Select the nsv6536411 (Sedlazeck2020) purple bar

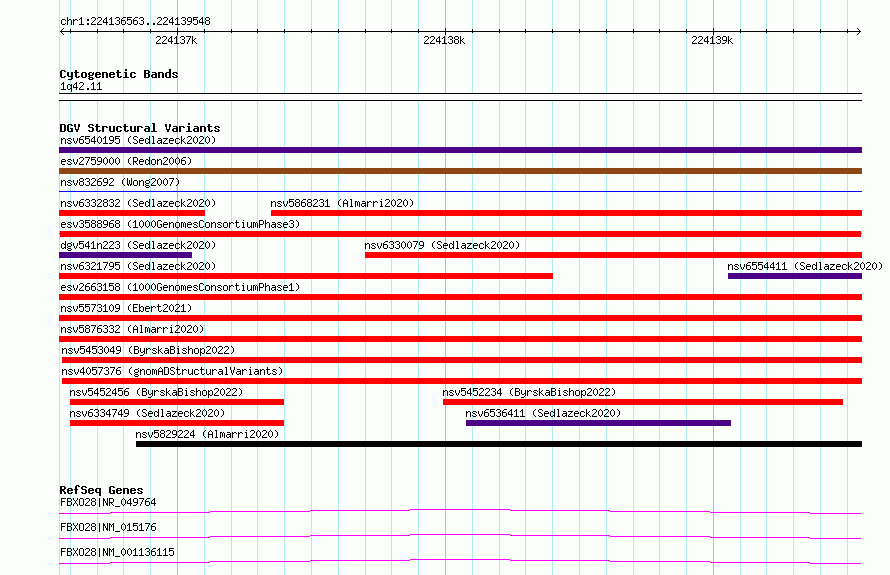tap(598, 423)
